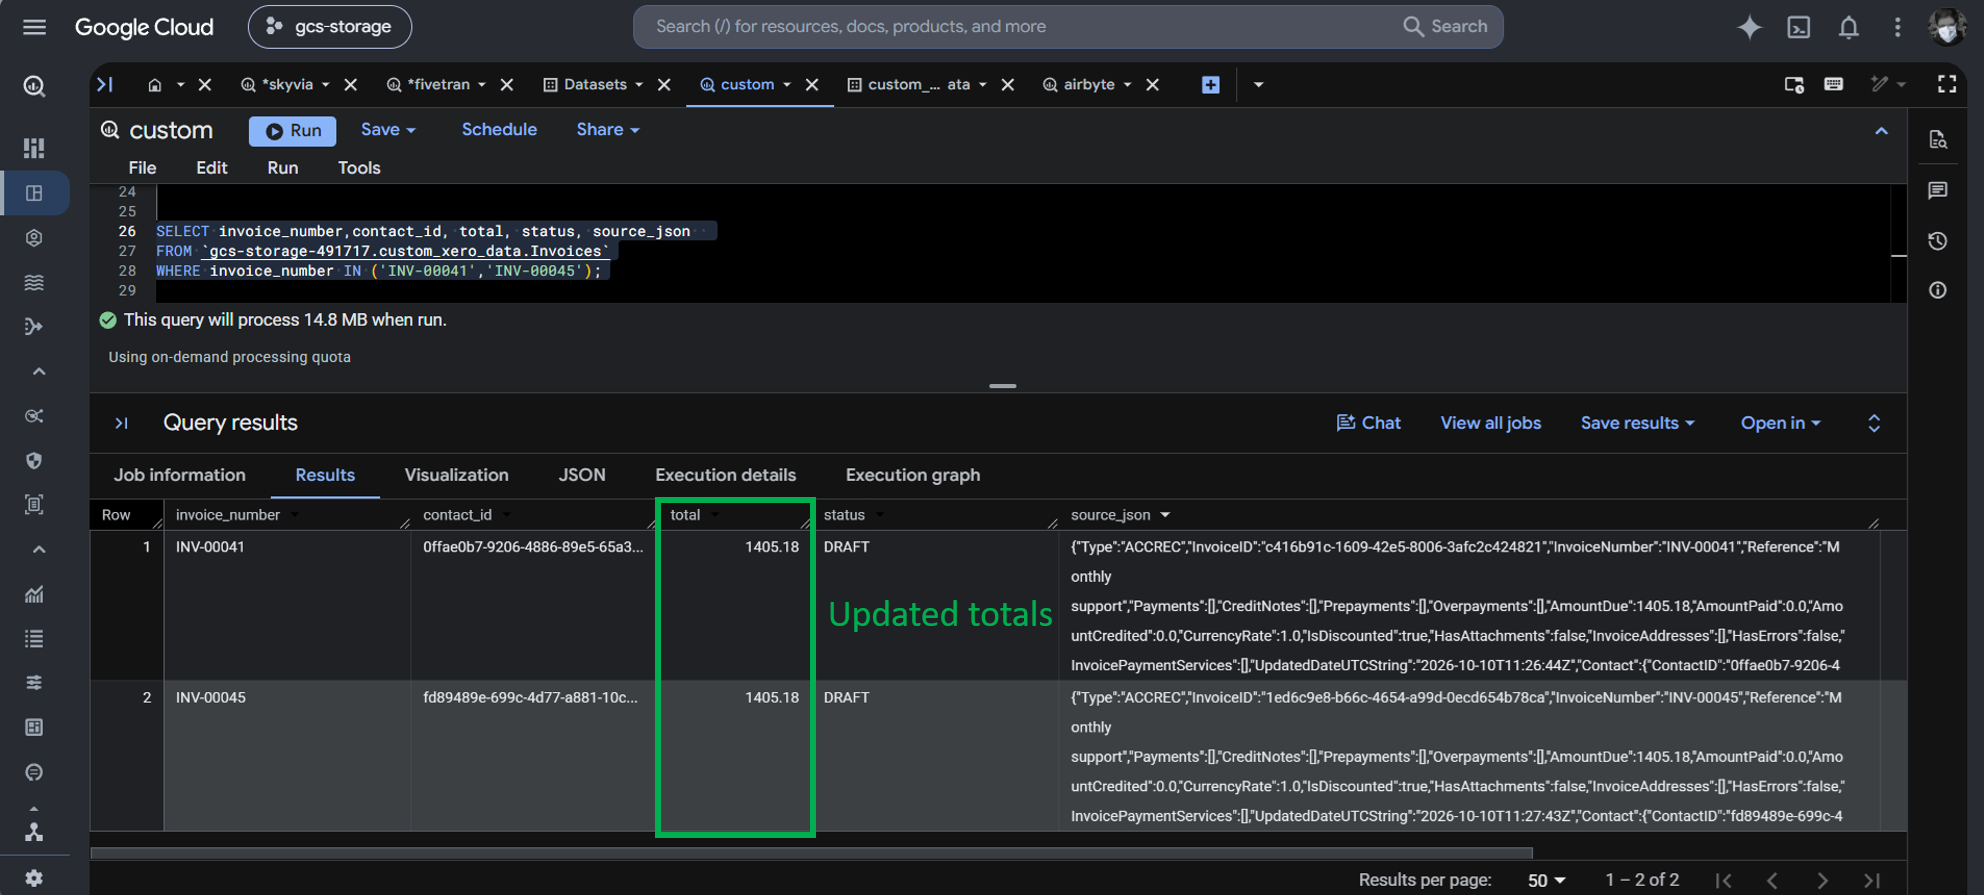Image resolution: width=1984 pixels, height=895 pixels.
Task: Open BigQuery Studio grid icon in sidebar
Action: pyautogui.click(x=34, y=193)
